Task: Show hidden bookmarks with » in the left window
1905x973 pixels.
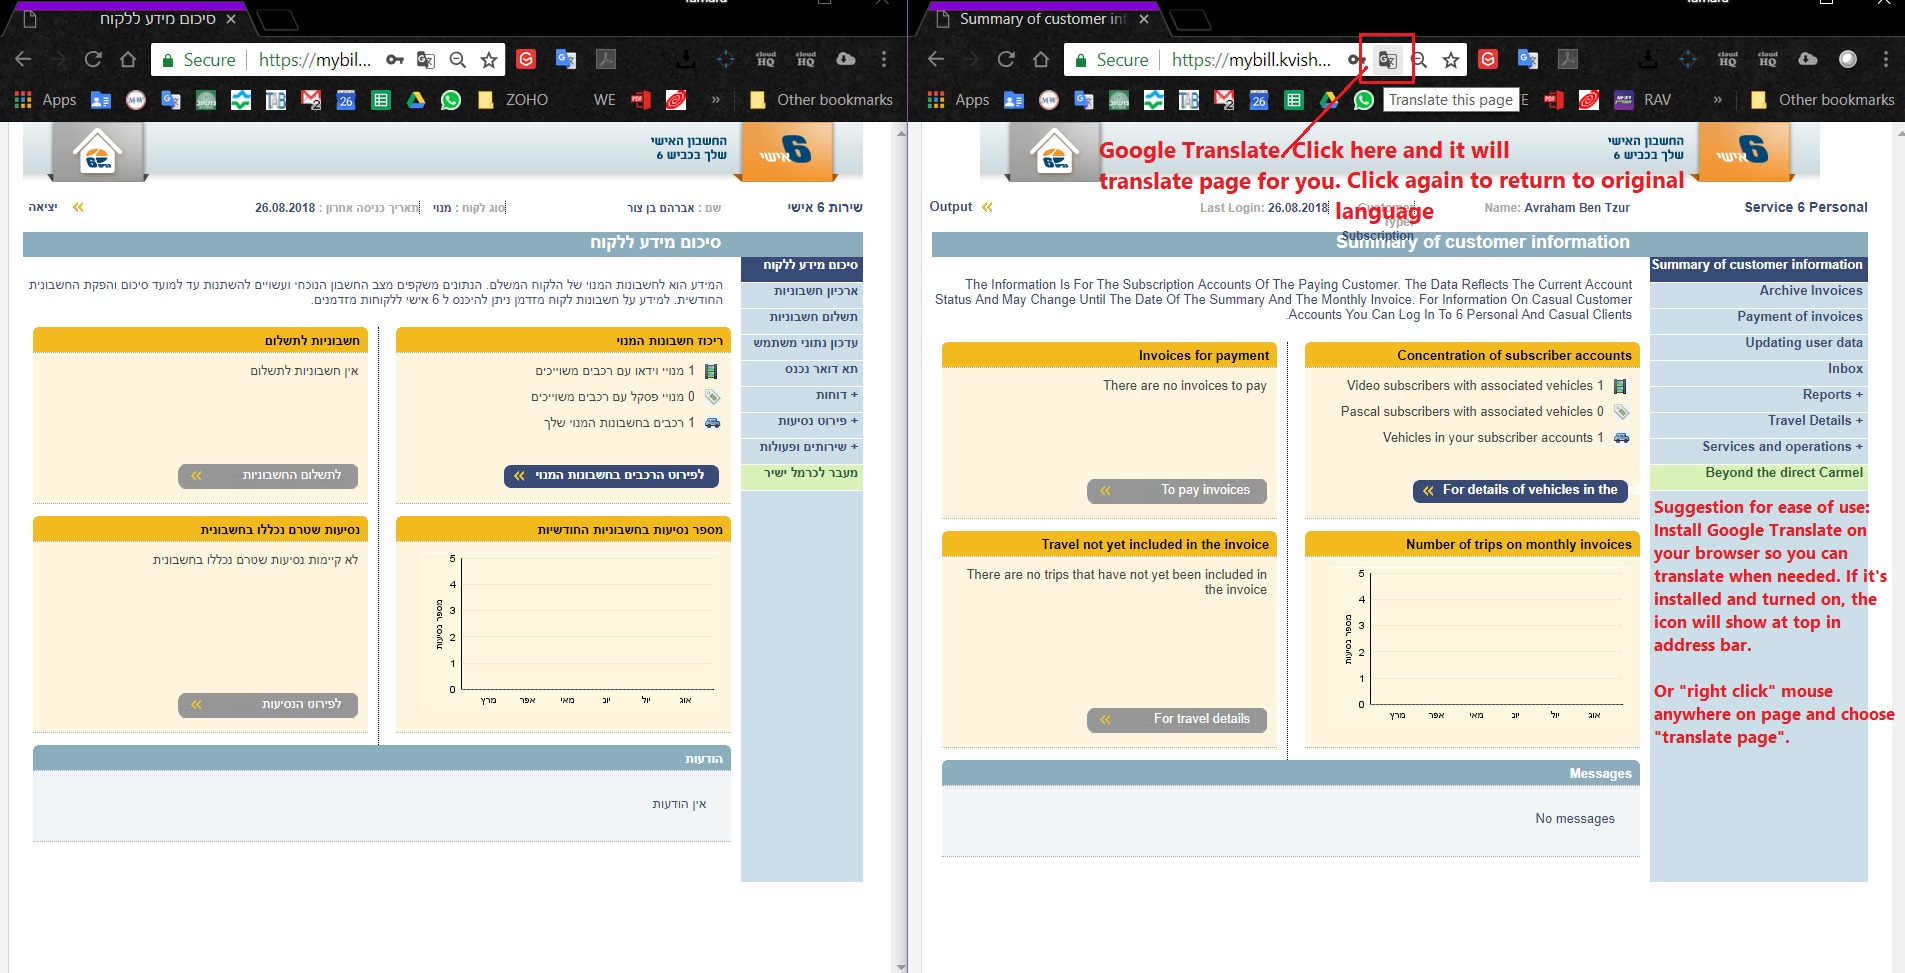Action: point(715,100)
